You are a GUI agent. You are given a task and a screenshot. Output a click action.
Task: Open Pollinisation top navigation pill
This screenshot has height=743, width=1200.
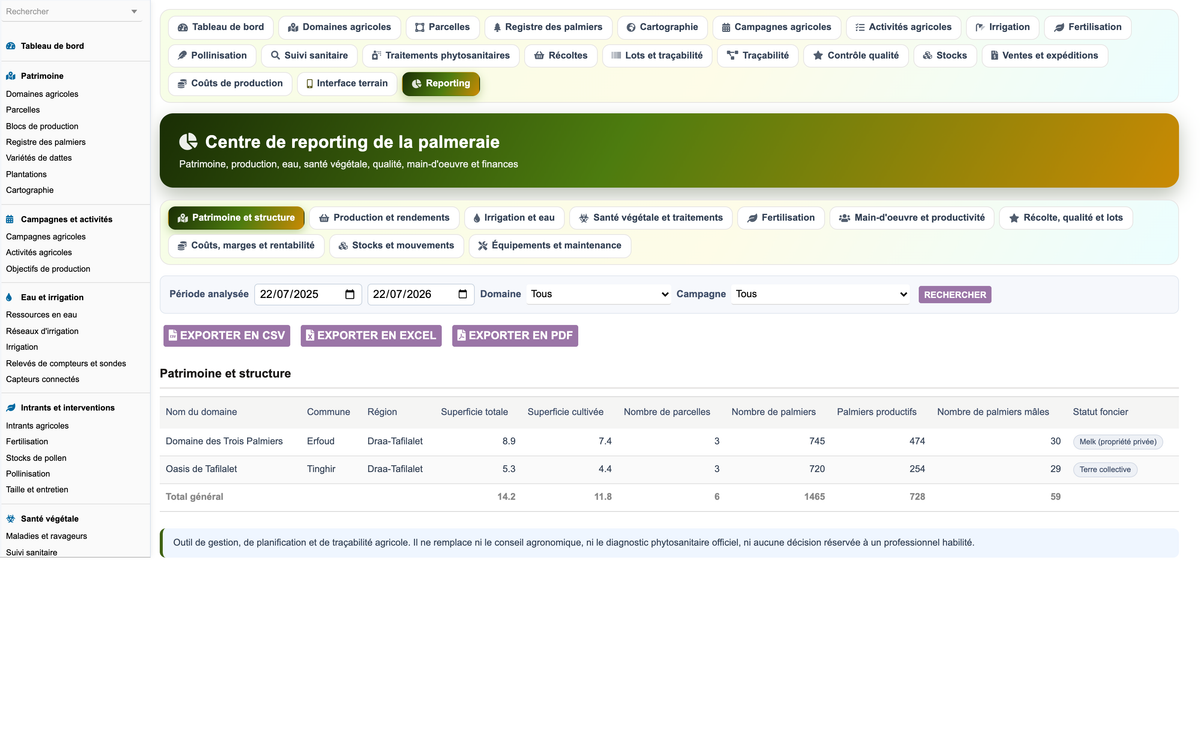click(211, 55)
